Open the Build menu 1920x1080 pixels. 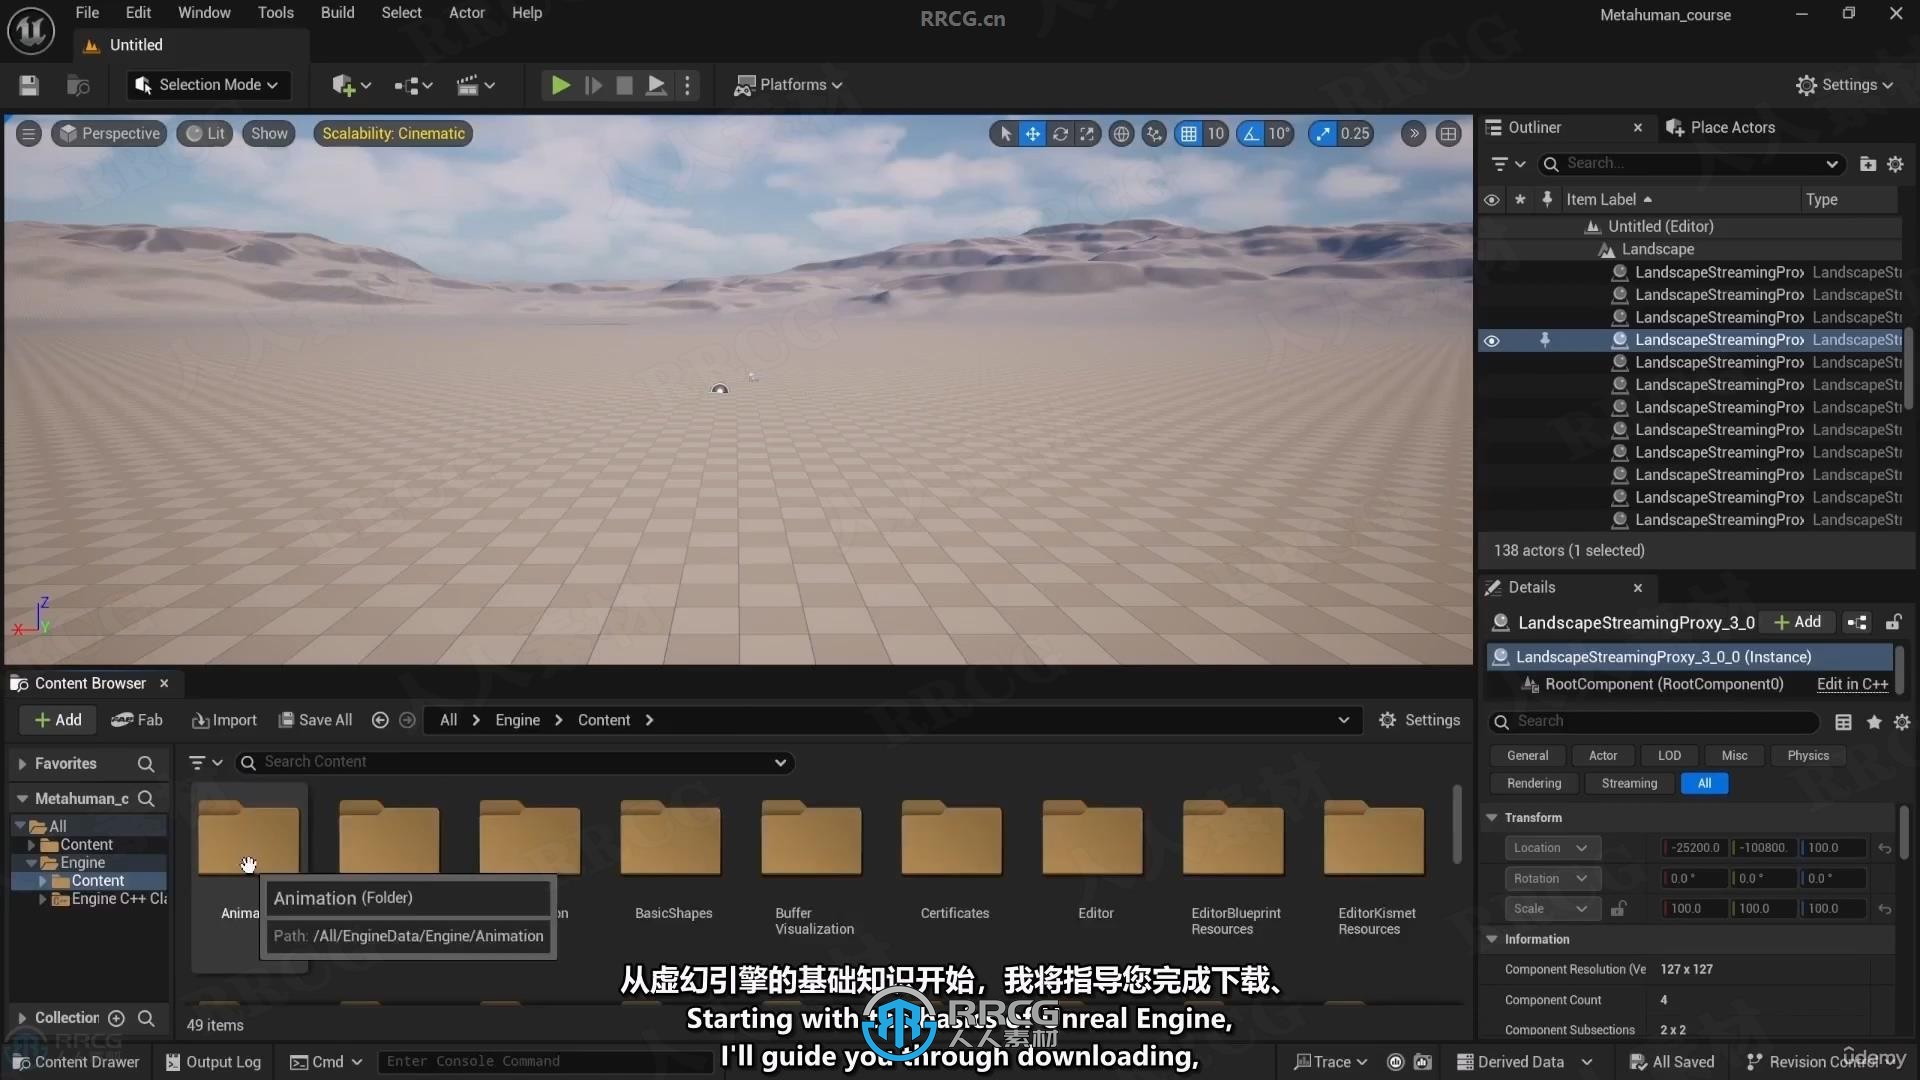pyautogui.click(x=337, y=13)
